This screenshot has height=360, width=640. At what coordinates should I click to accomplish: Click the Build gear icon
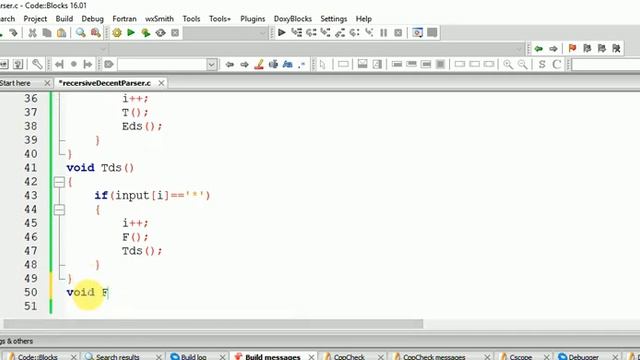click(x=117, y=33)
